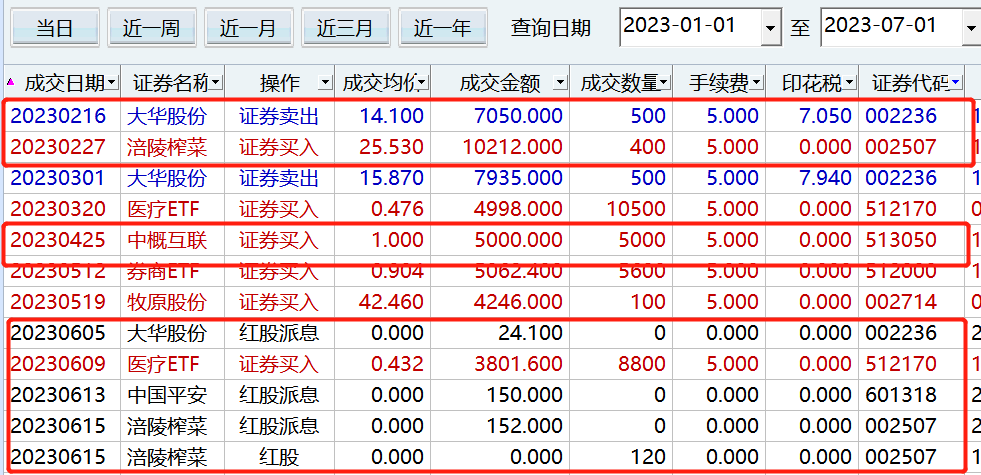Open the 成交数量 column filter dropdown

[665, 83]
